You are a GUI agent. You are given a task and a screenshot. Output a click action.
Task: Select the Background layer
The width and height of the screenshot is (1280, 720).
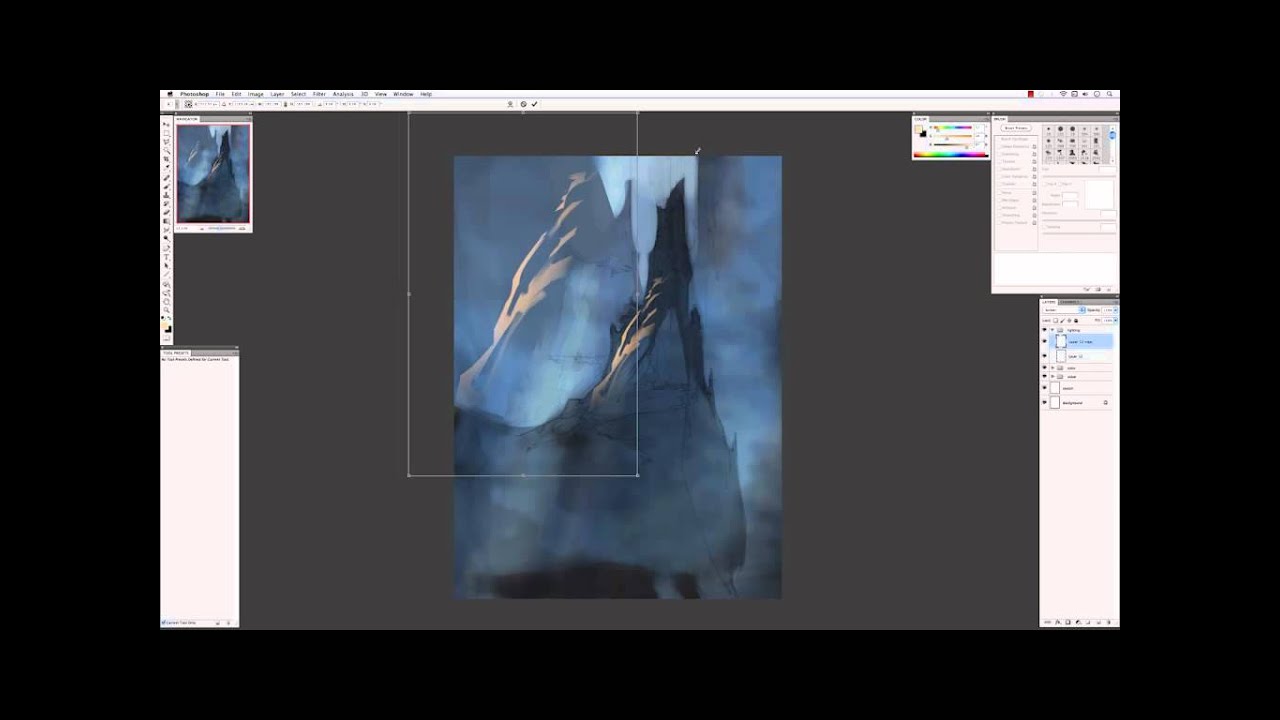coord(1080,403)
